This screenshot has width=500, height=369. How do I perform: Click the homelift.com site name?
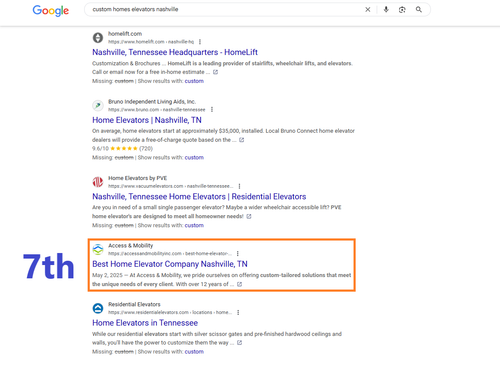click(x=125, y=34)
